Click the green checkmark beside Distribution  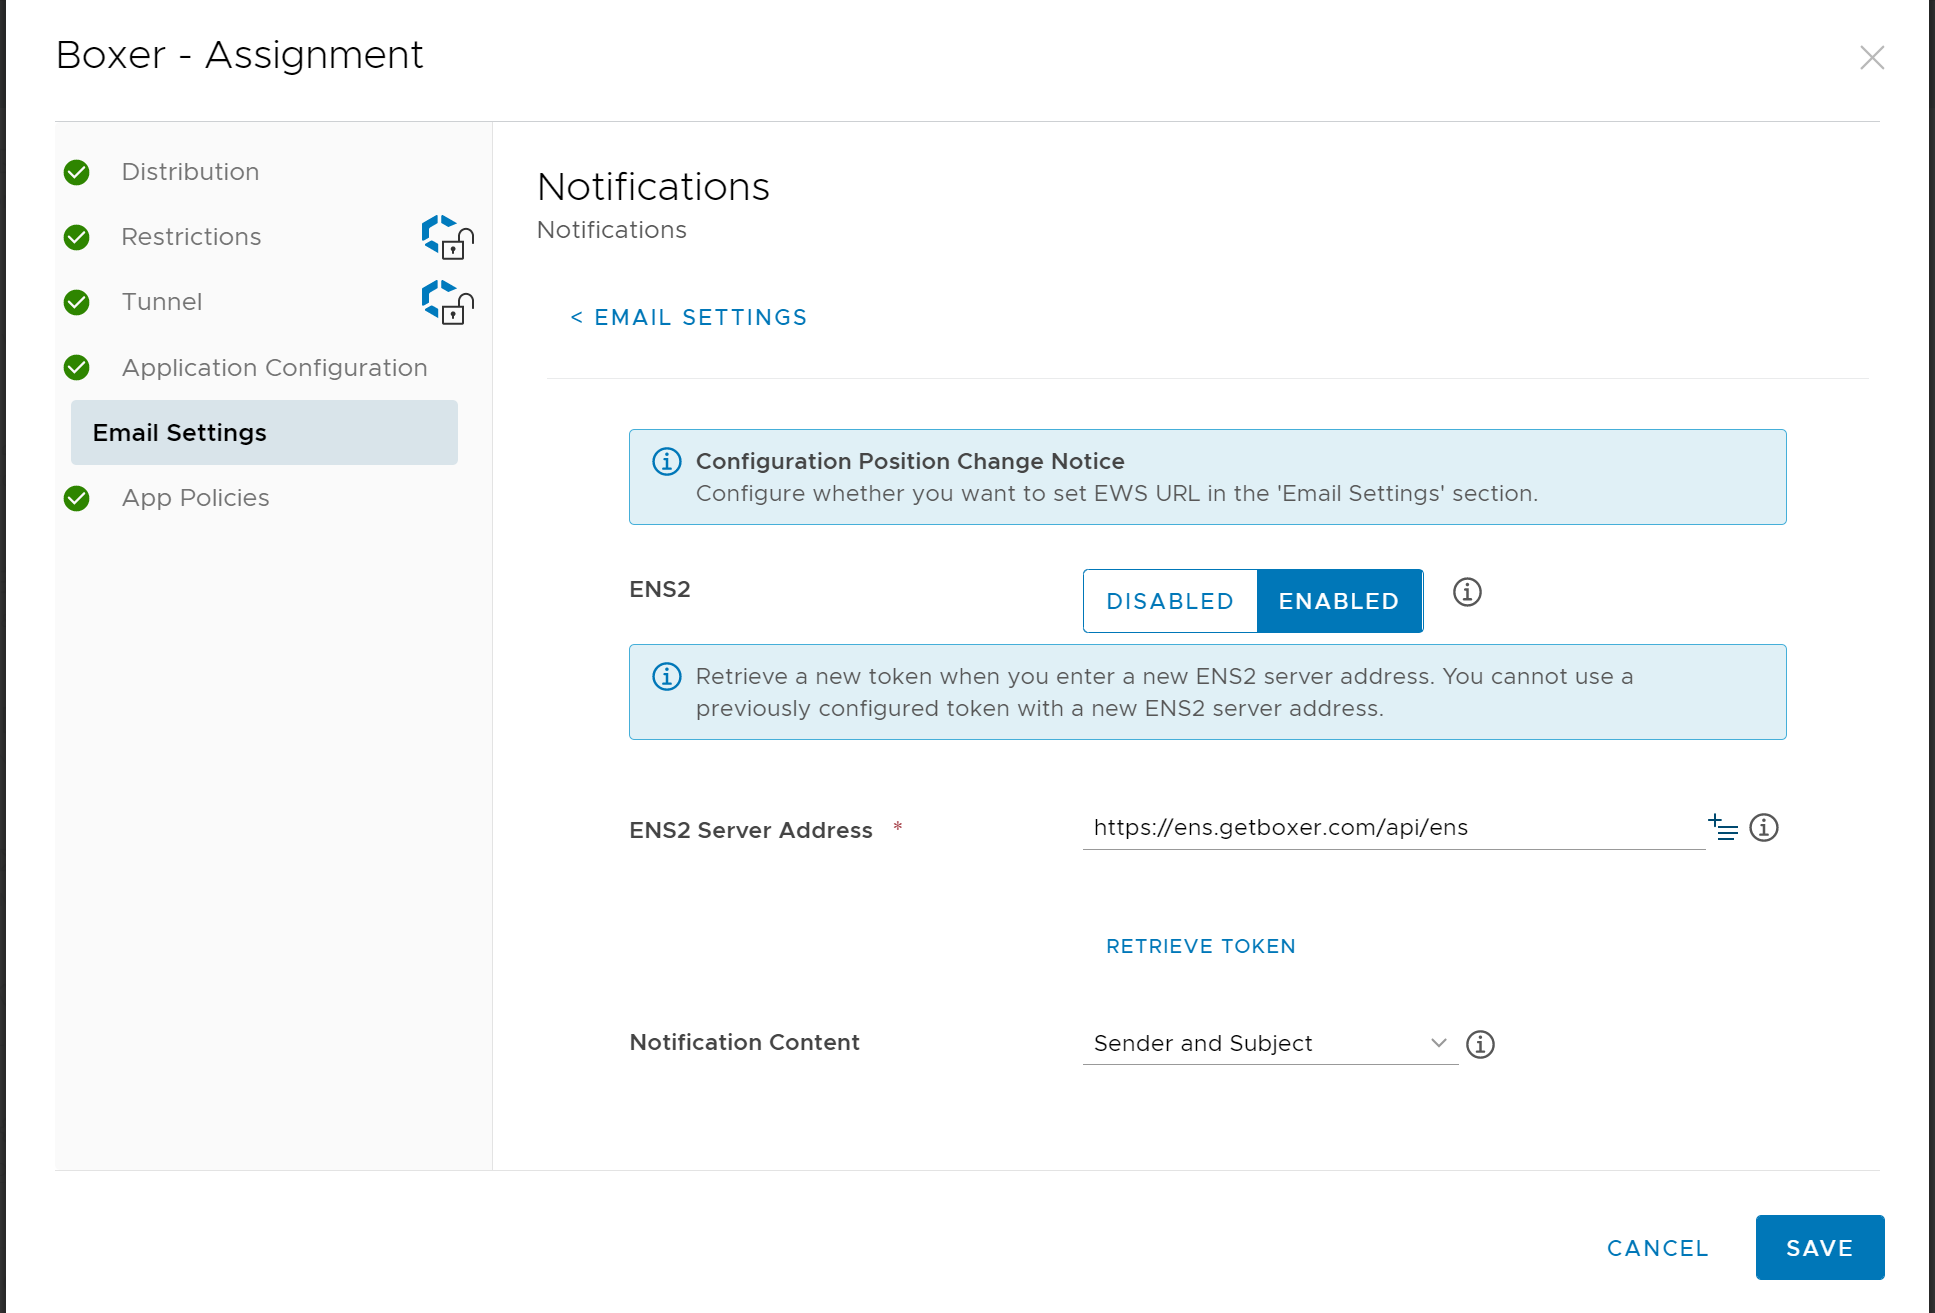tap(77, 173)
